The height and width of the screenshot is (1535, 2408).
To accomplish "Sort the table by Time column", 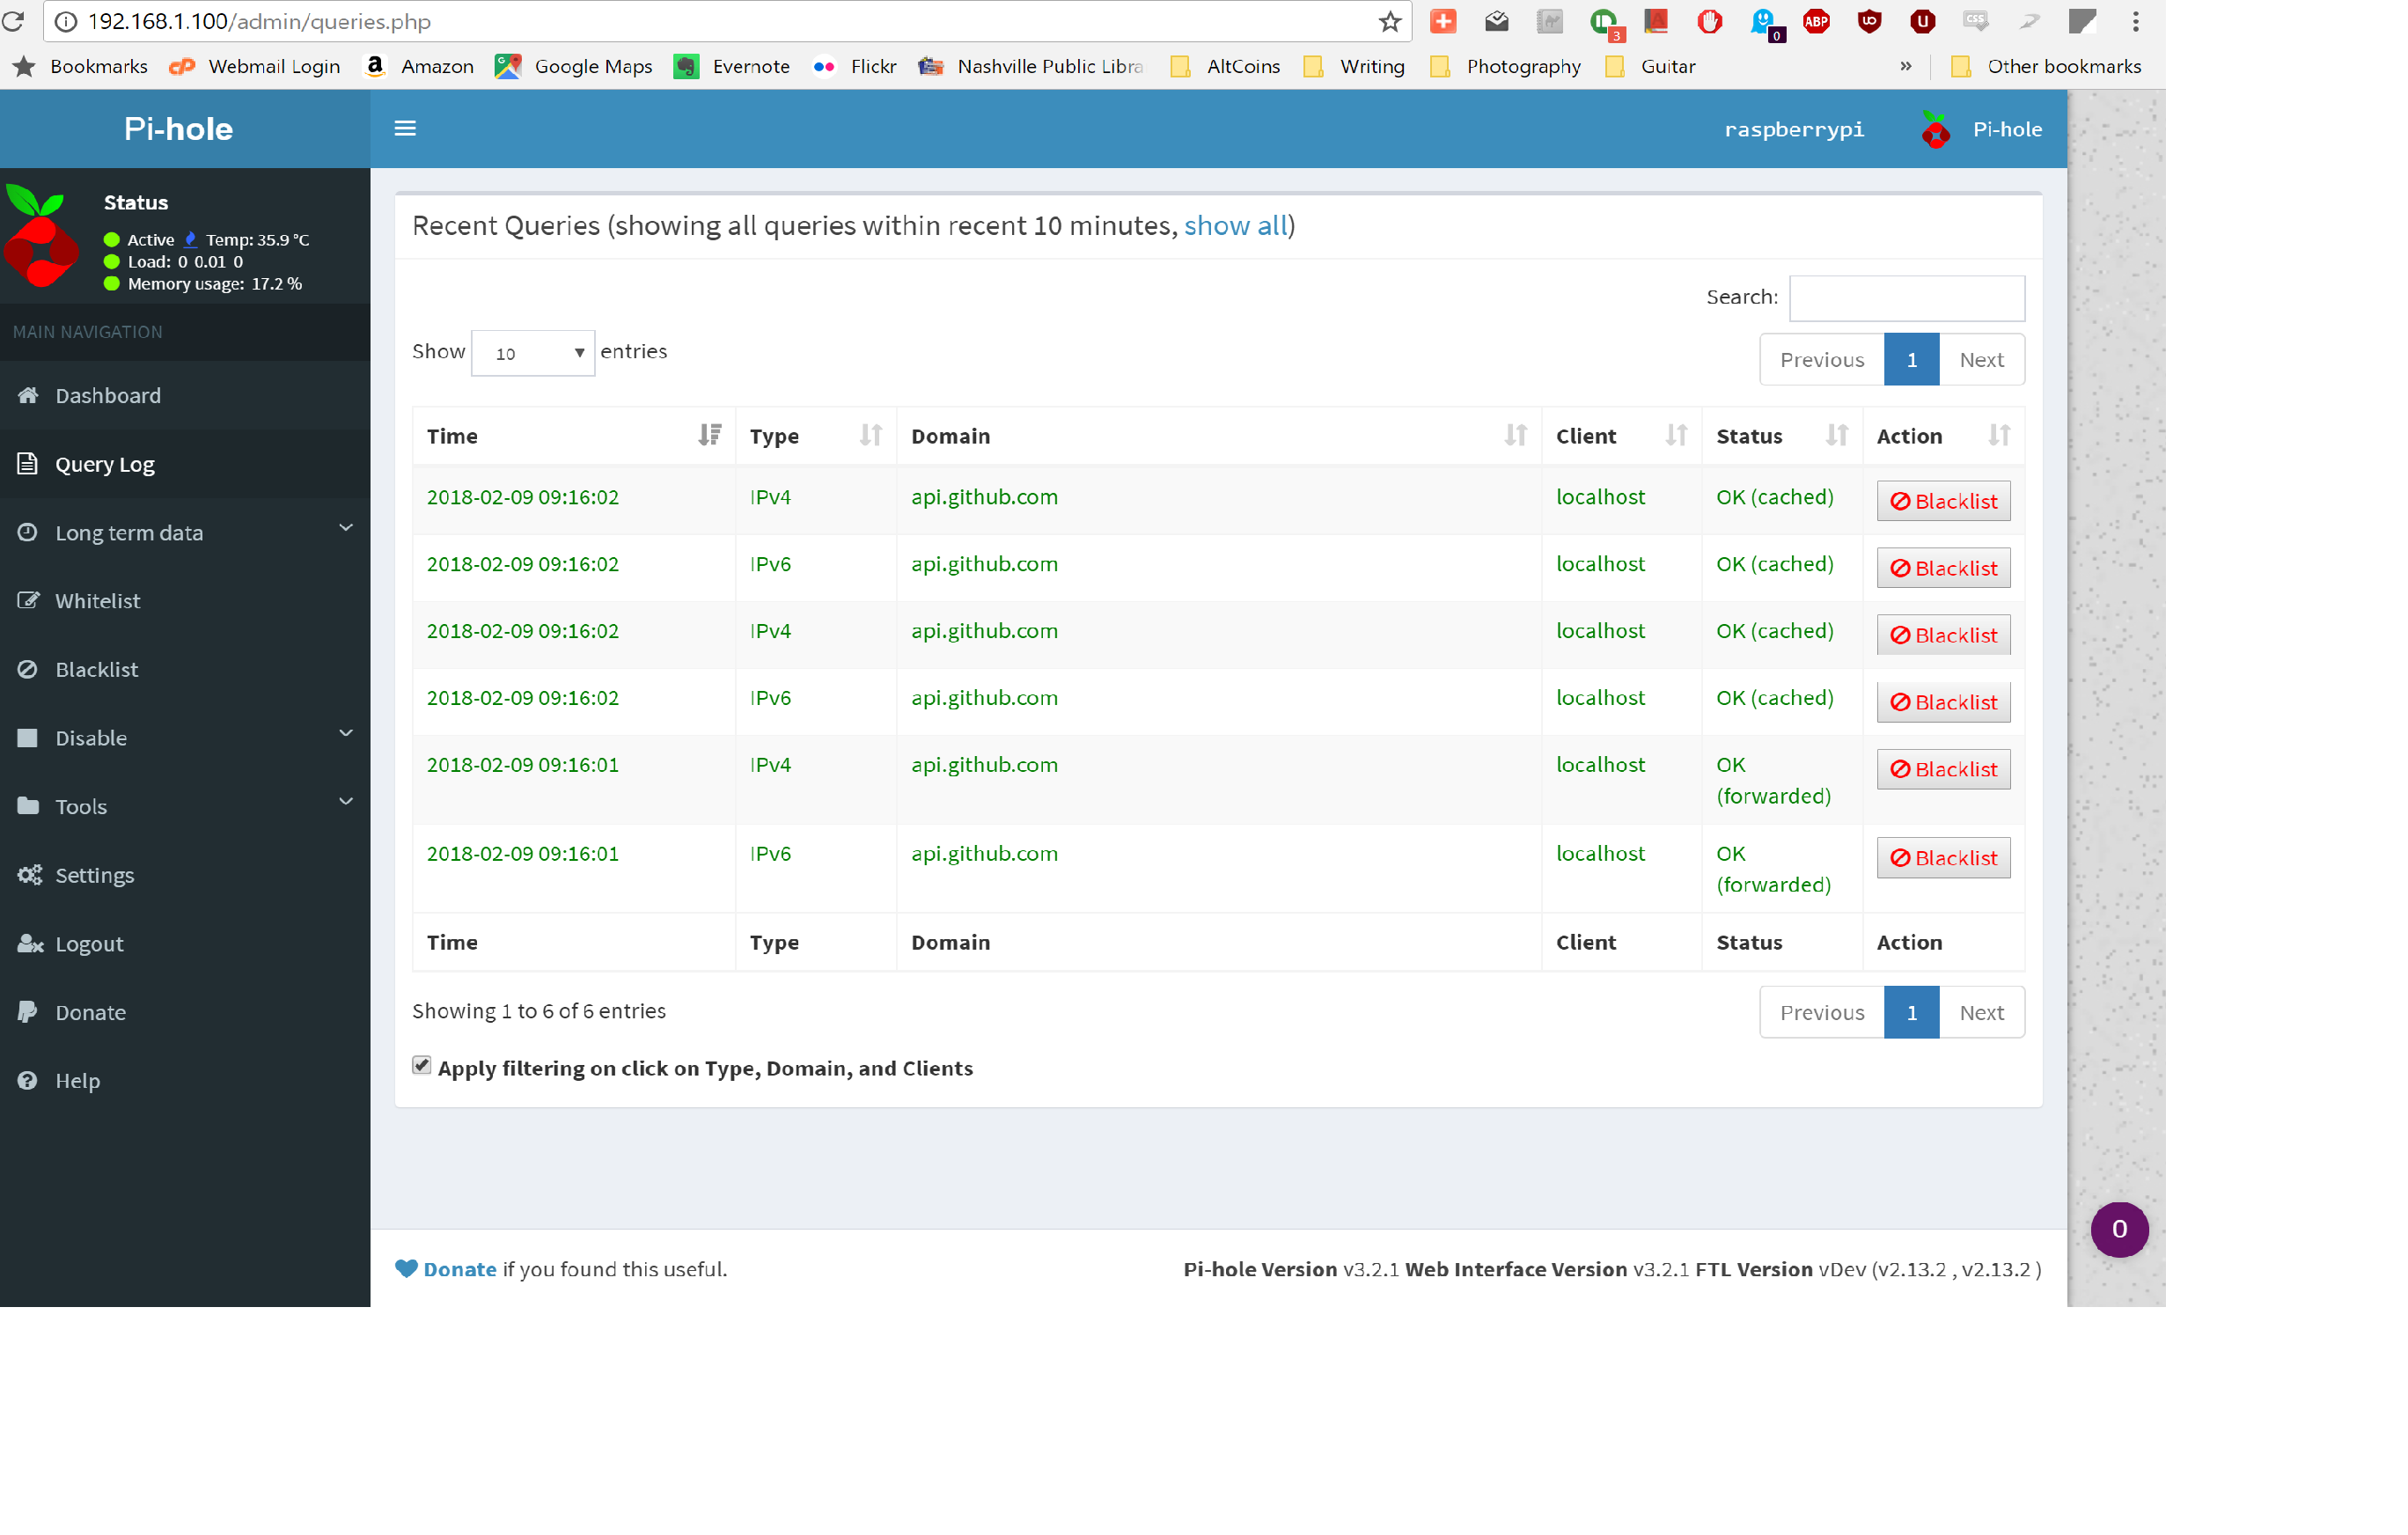I will tap(574, 436).
